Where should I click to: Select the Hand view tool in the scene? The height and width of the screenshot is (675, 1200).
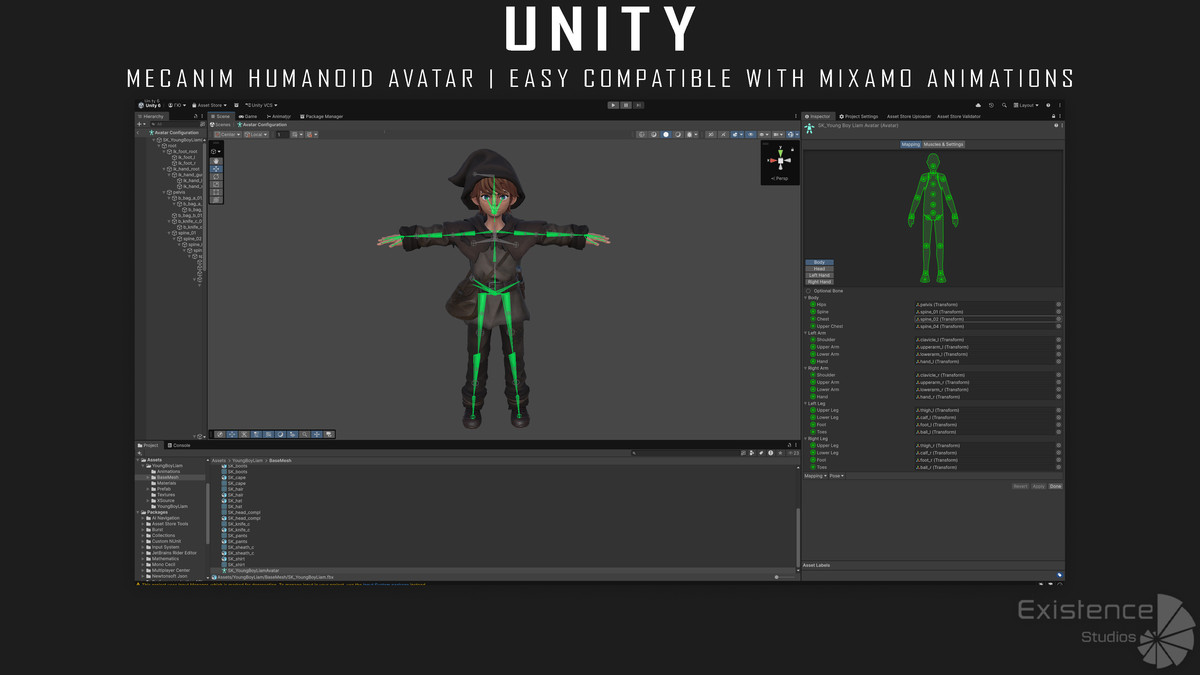point(217,161)
